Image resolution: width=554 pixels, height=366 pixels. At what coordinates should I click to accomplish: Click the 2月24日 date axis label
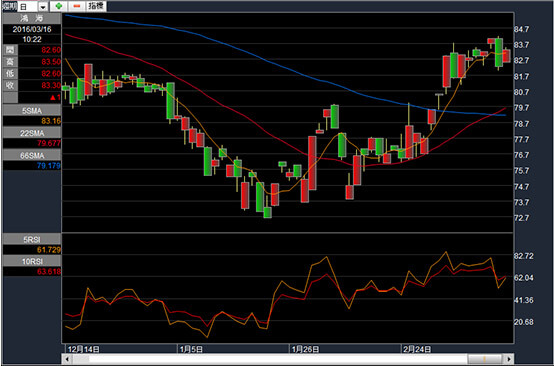[x=417, y=349]
